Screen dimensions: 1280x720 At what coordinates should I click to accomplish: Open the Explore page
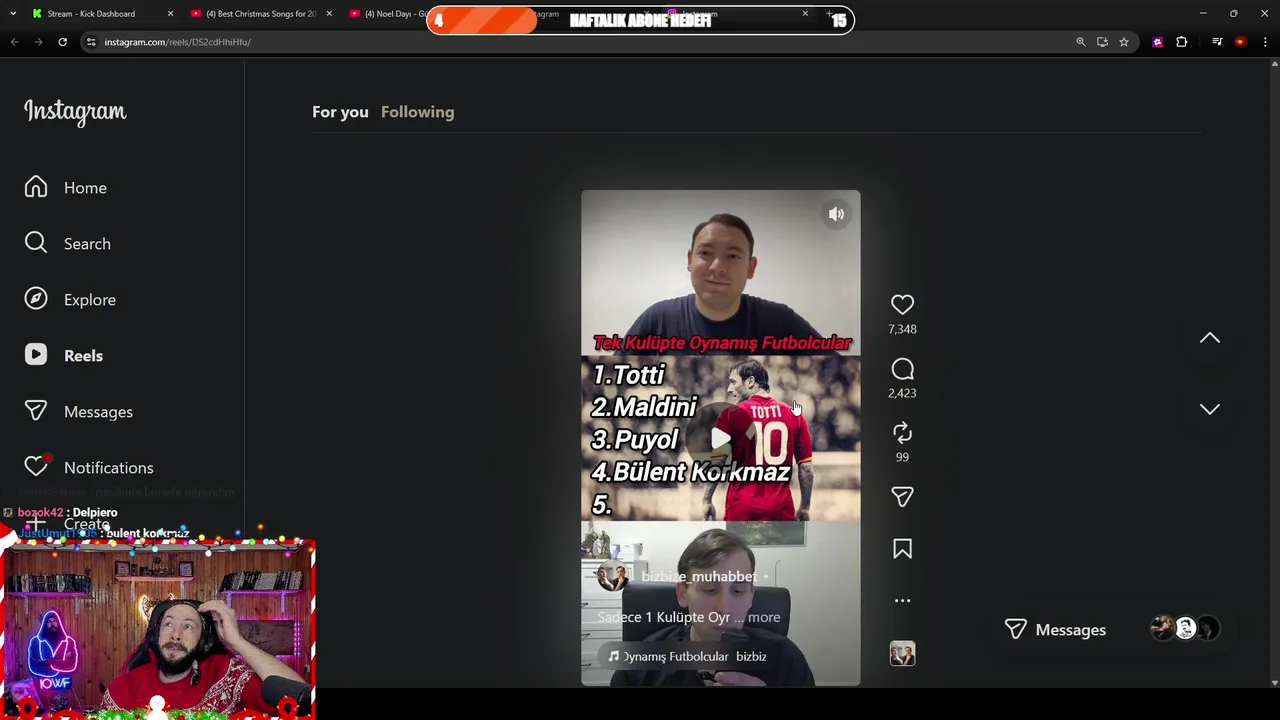point(70,299)
